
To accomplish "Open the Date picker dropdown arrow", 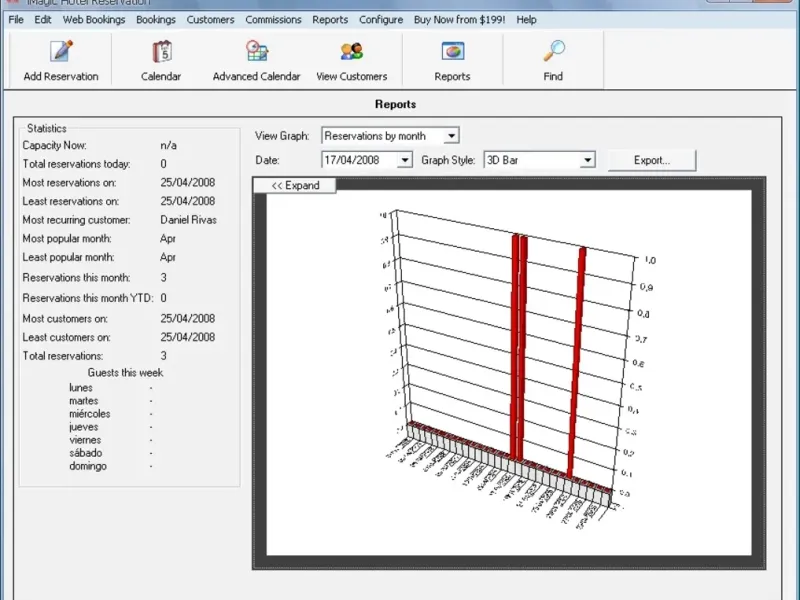I will pos(404,160).
